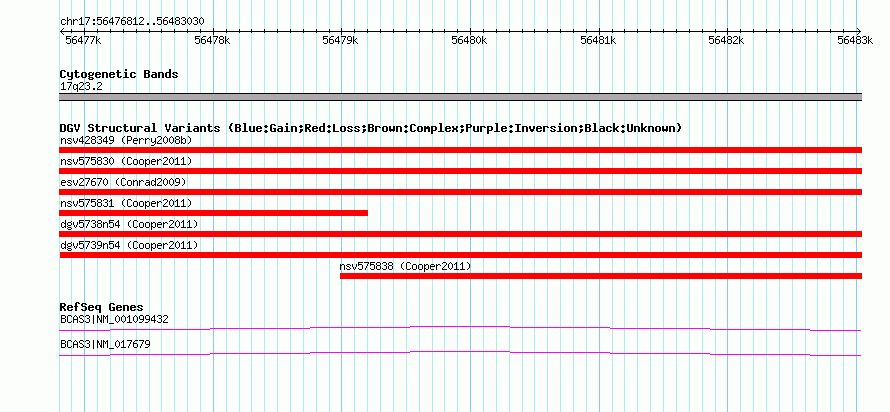
Task: Click the esv27670 (Conrad2009) label
Action: 123,182
